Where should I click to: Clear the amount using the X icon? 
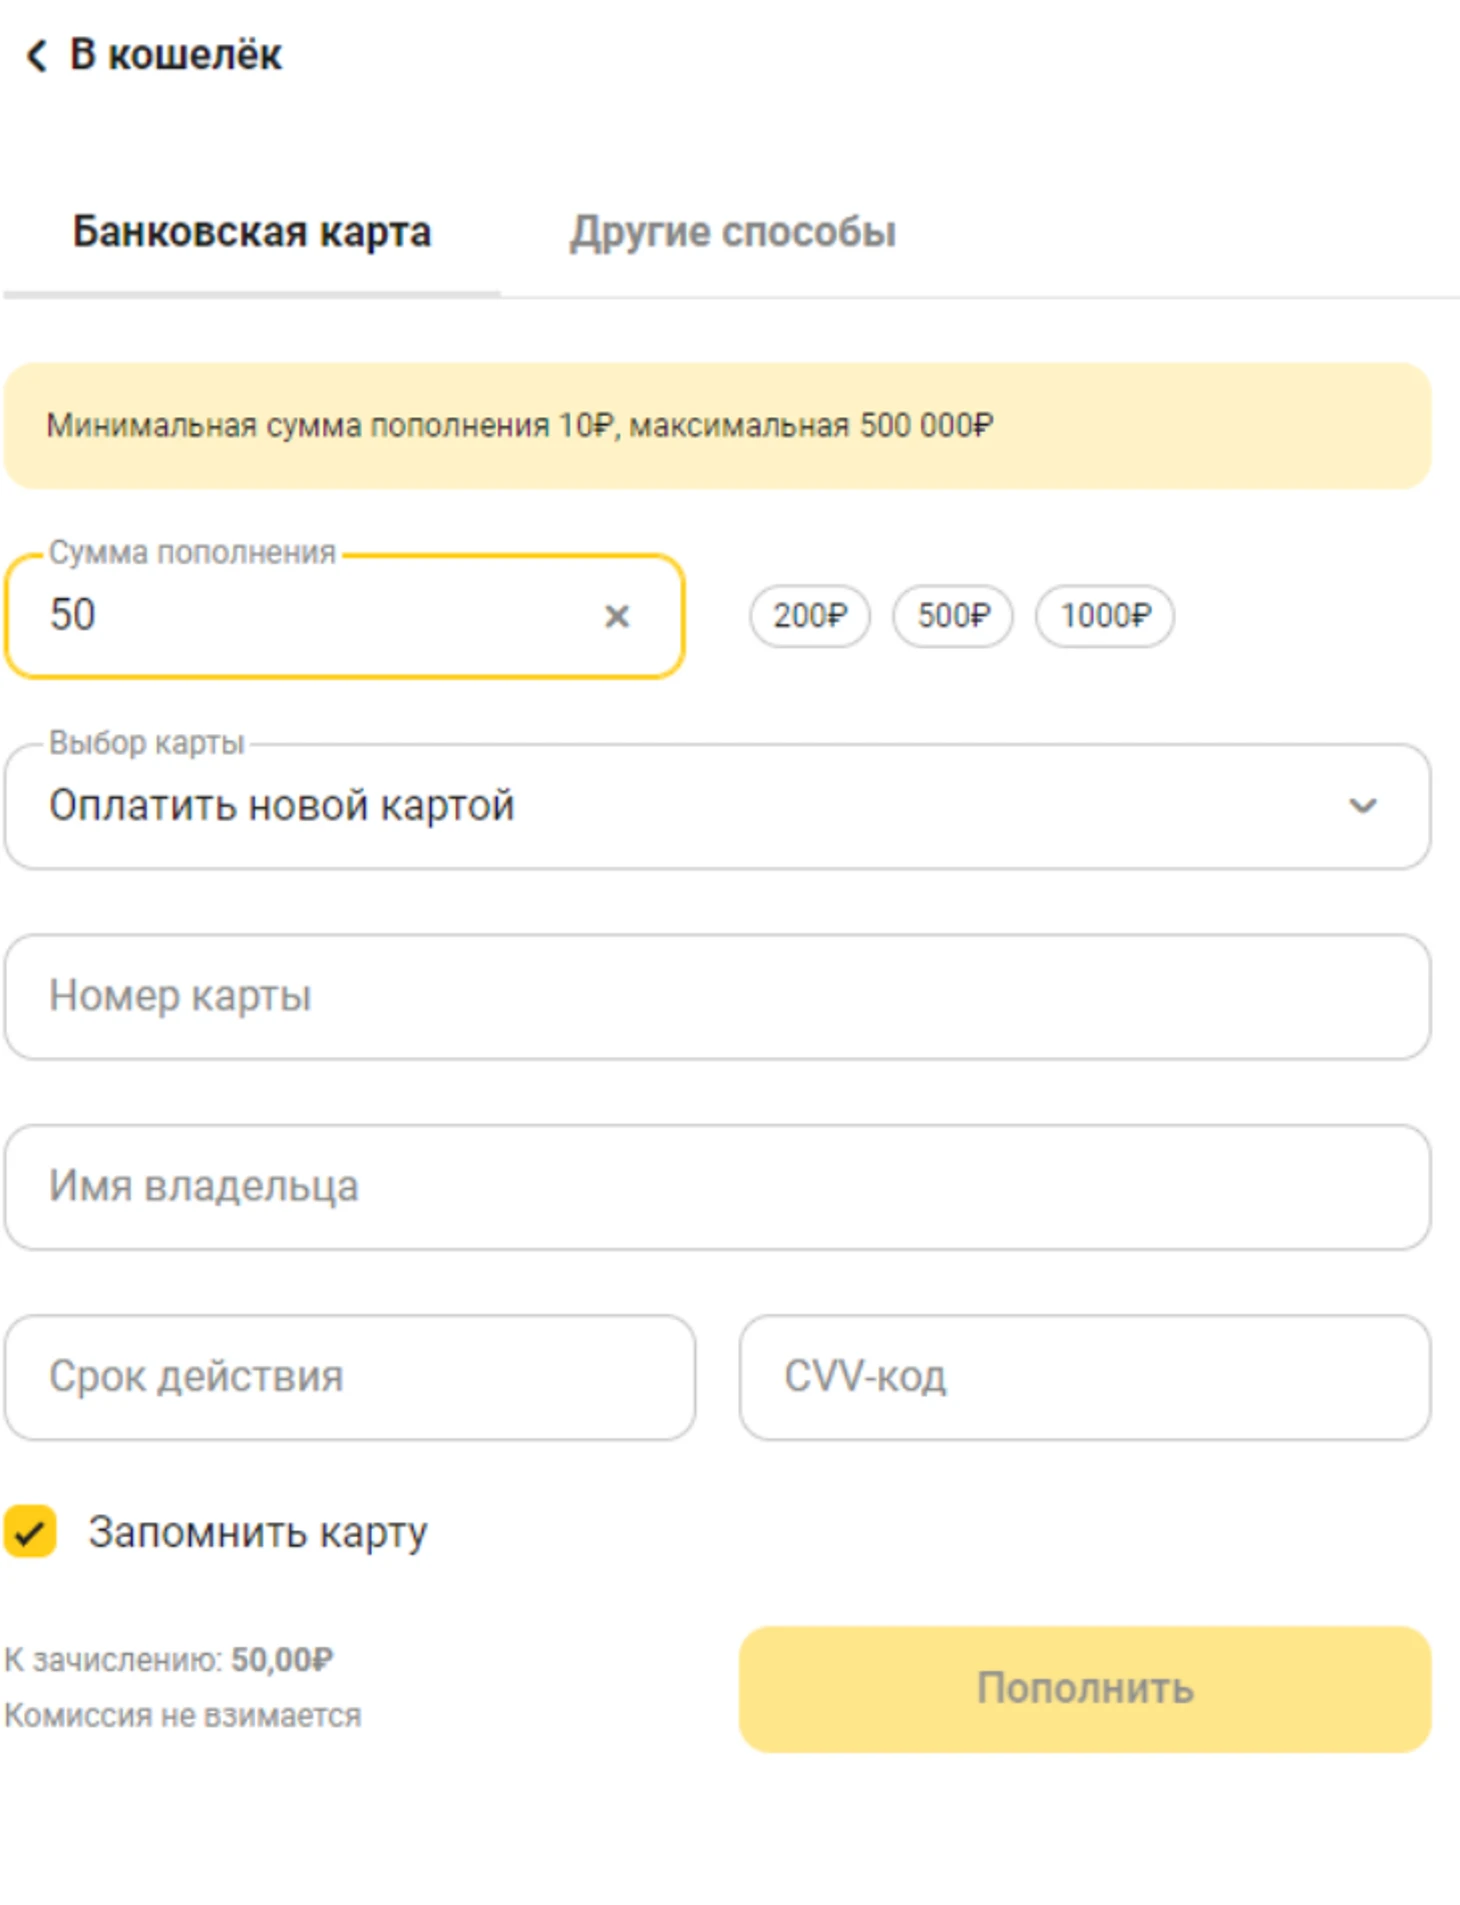(616, 617)
